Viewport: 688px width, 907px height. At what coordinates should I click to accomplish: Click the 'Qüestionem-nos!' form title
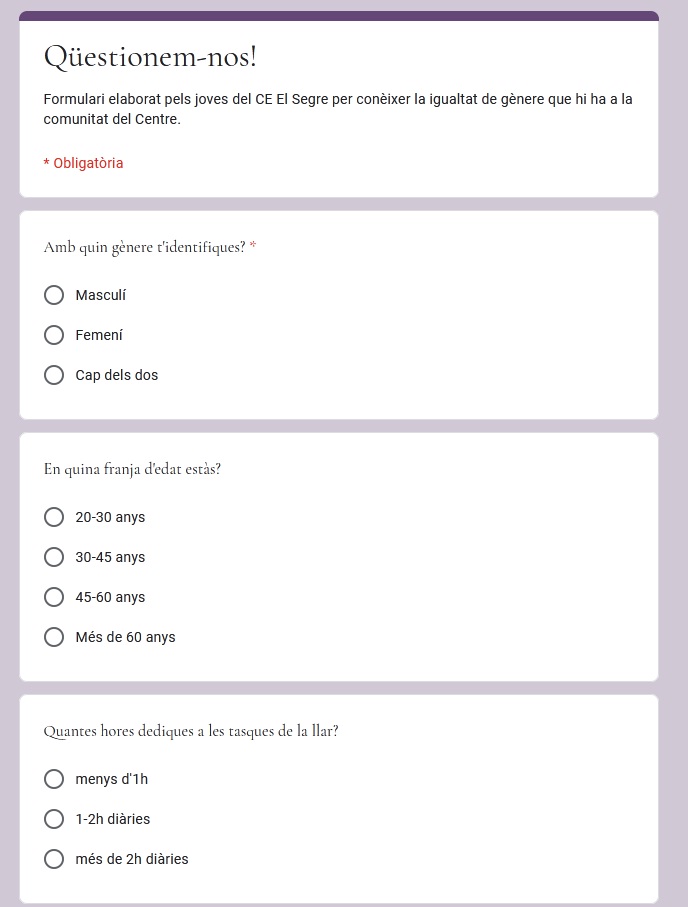coord(150,57)
